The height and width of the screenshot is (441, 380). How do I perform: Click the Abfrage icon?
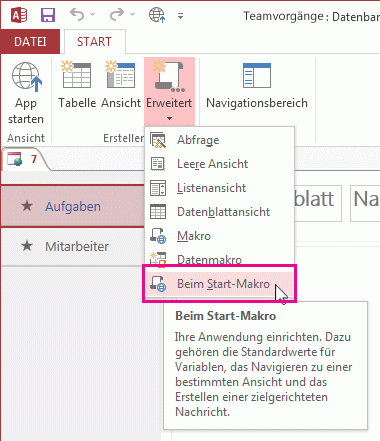(158, 140)
